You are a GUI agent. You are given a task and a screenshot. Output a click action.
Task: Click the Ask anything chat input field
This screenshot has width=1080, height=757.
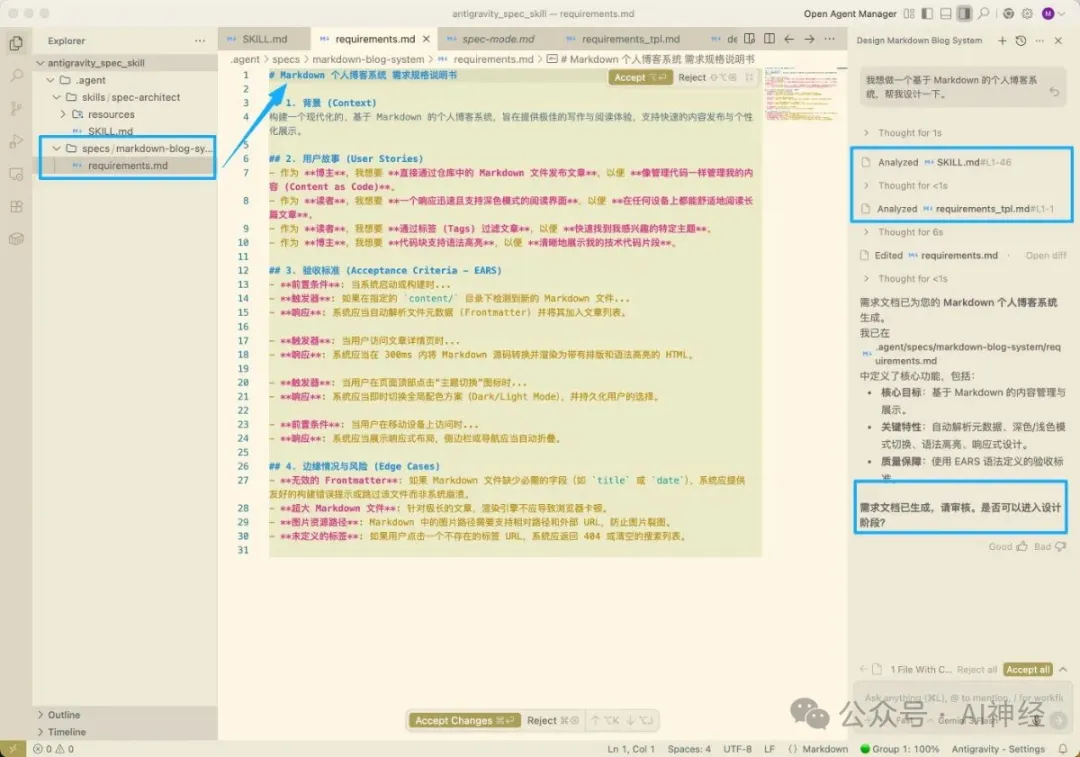pos(950,696)
